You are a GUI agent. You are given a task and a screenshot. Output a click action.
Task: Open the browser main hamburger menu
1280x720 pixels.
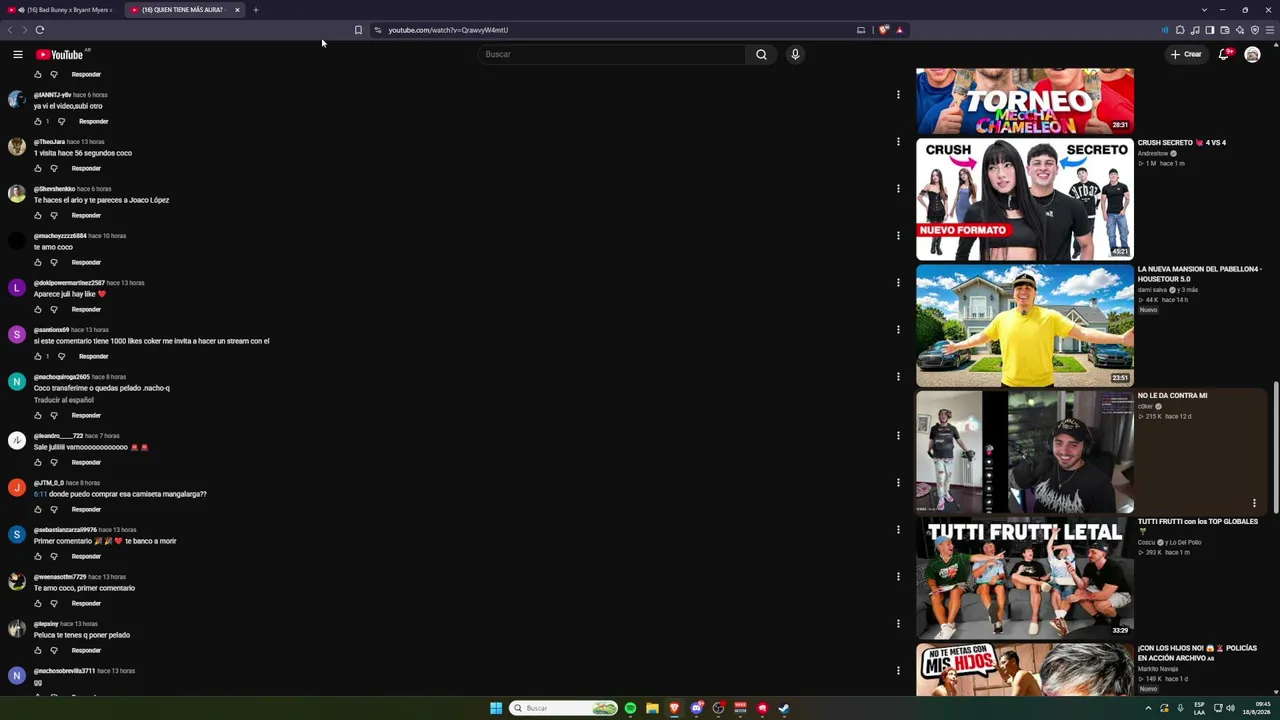tap(1270, 30)
